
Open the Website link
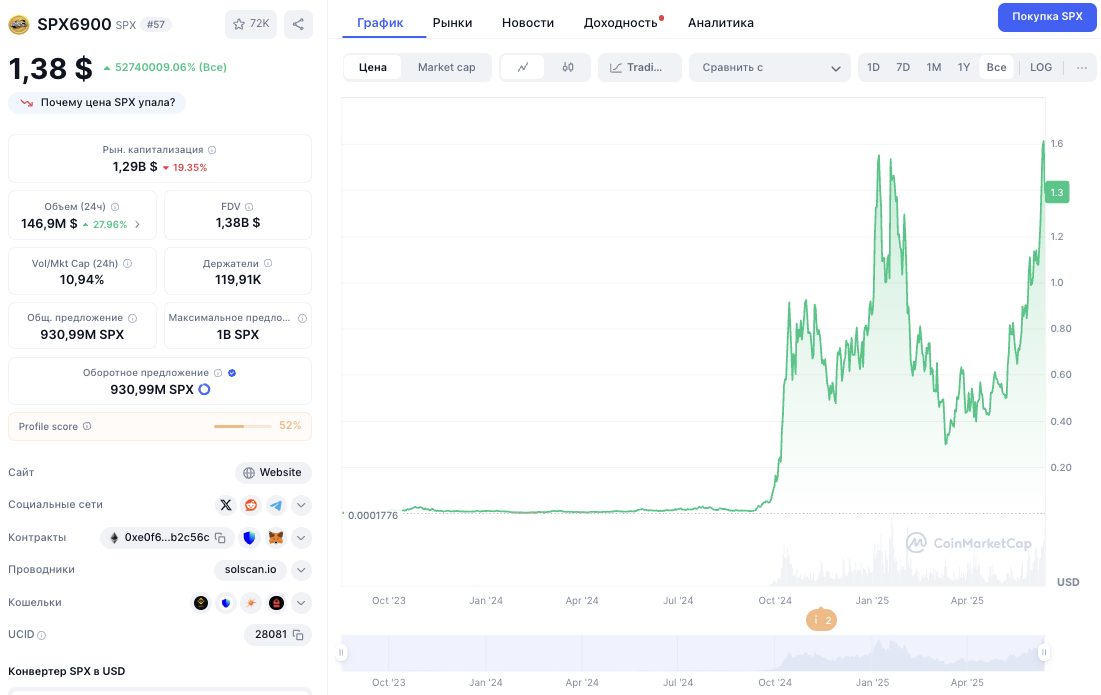click(x=273, y=472)
